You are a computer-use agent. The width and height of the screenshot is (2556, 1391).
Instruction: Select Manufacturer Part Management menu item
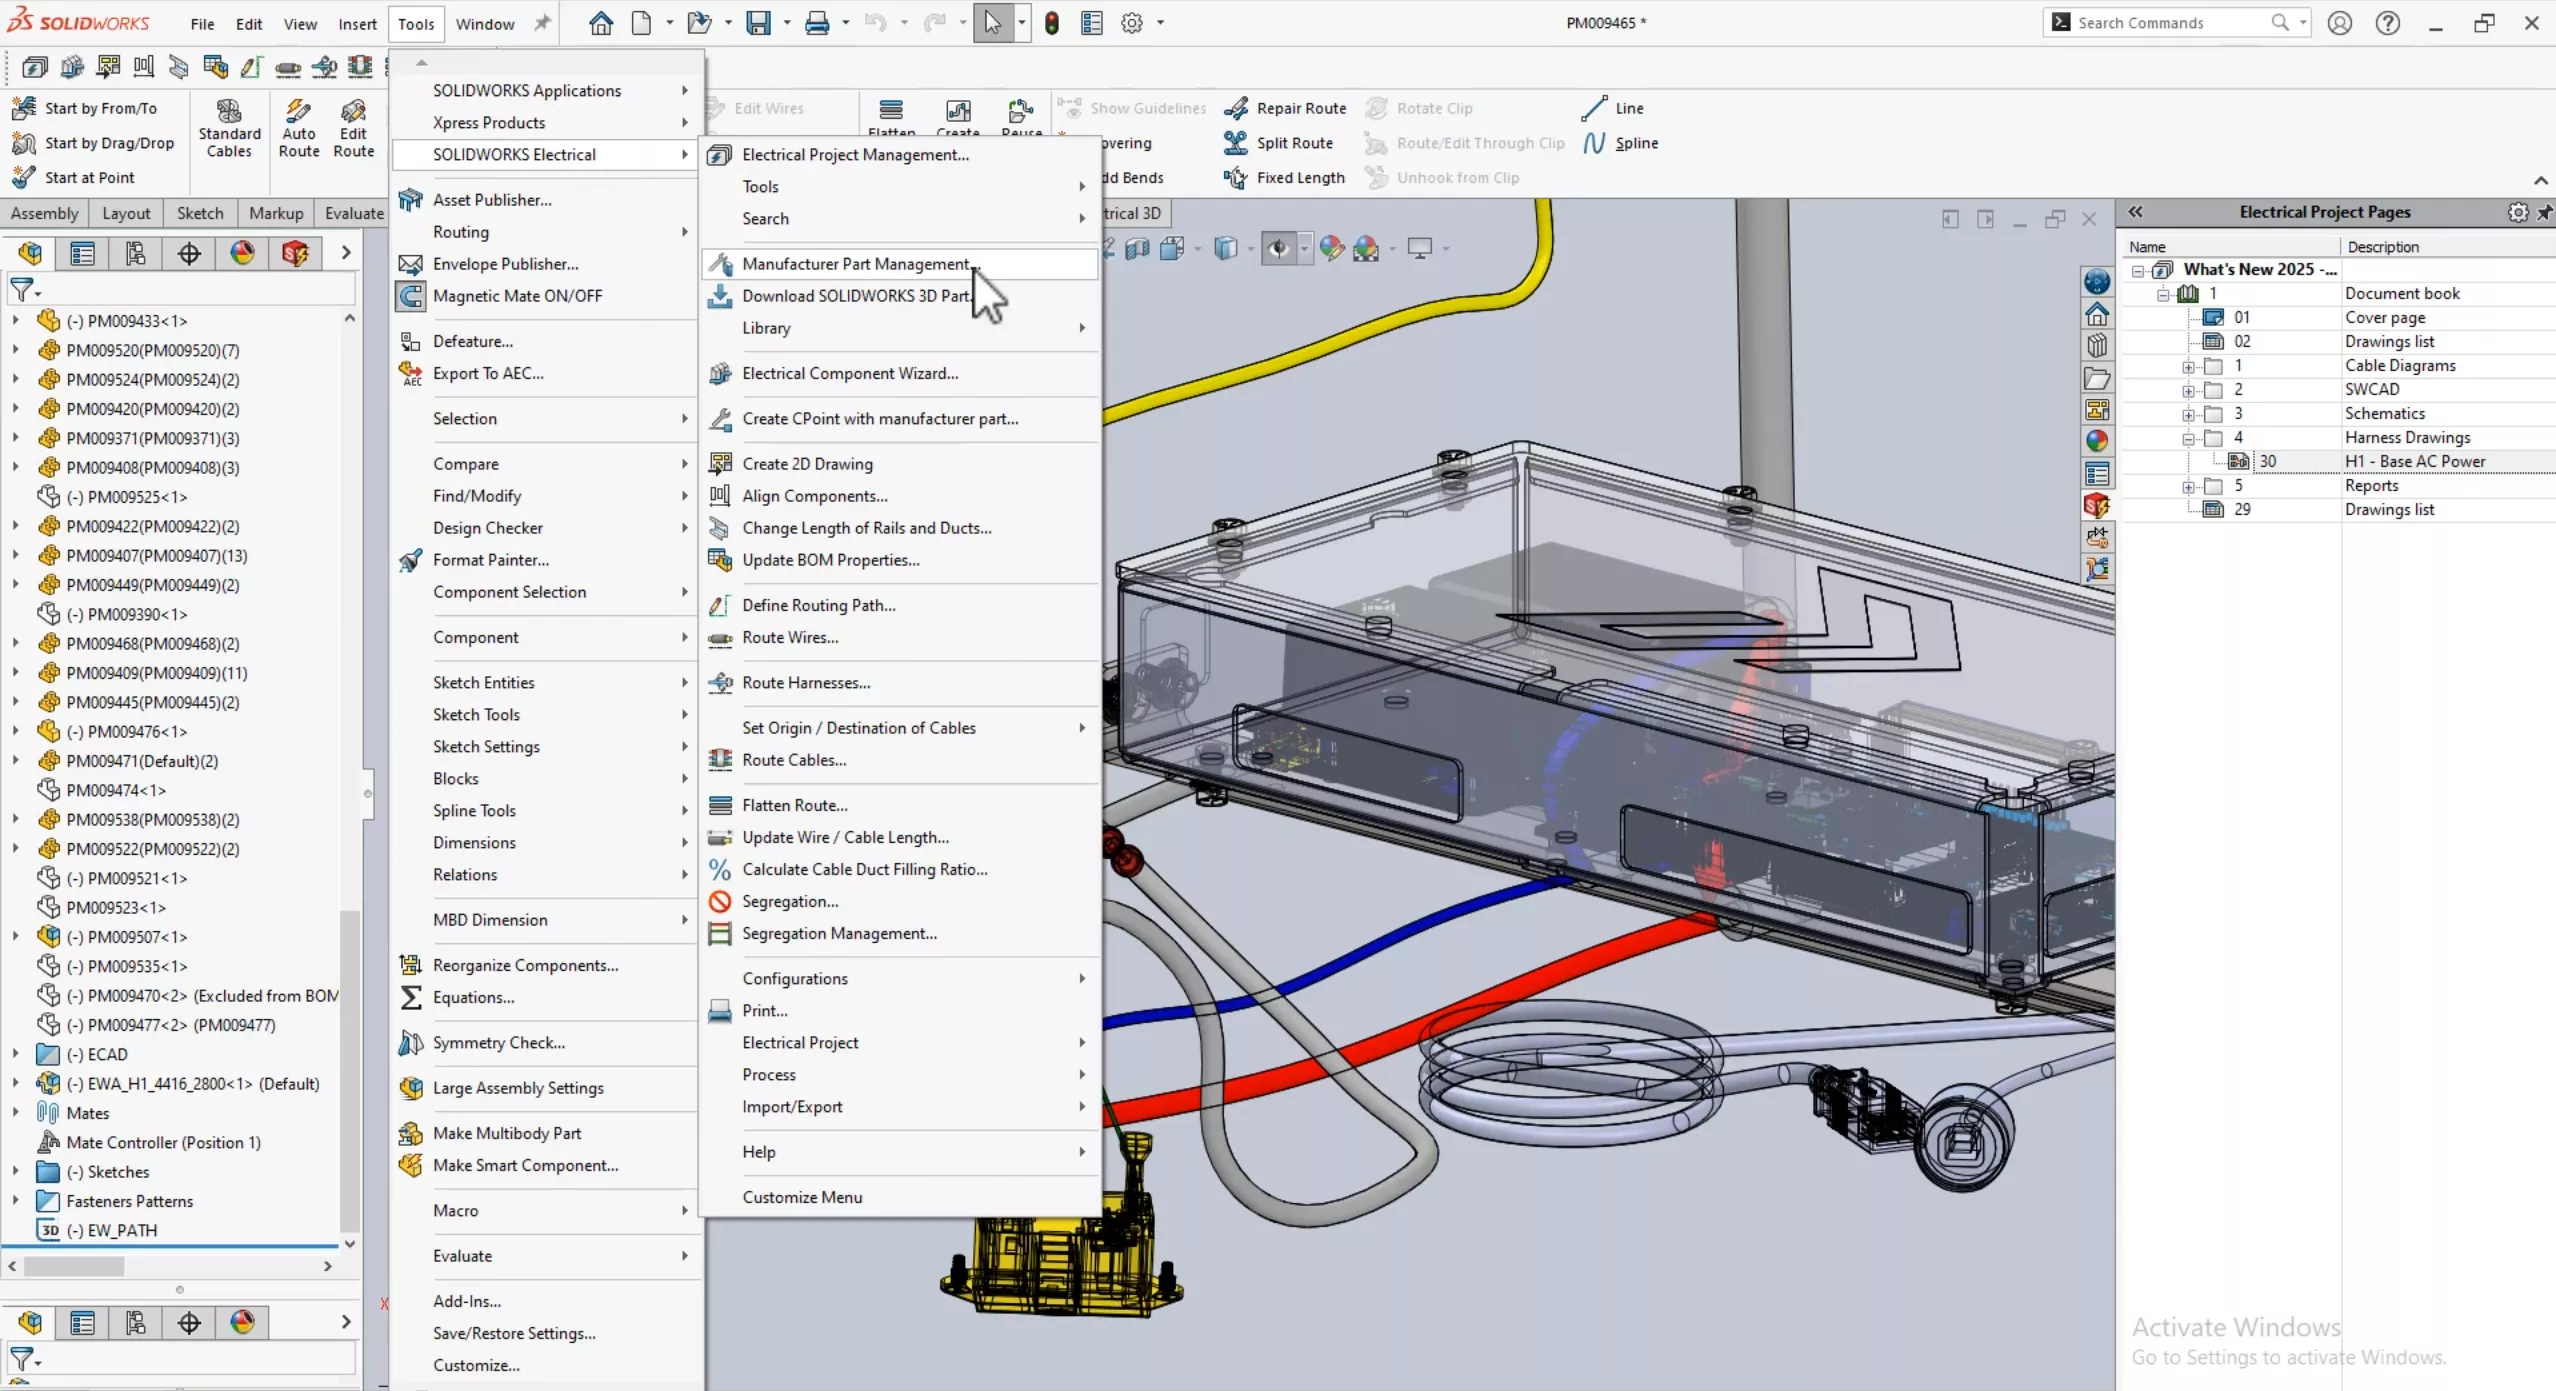900,264
